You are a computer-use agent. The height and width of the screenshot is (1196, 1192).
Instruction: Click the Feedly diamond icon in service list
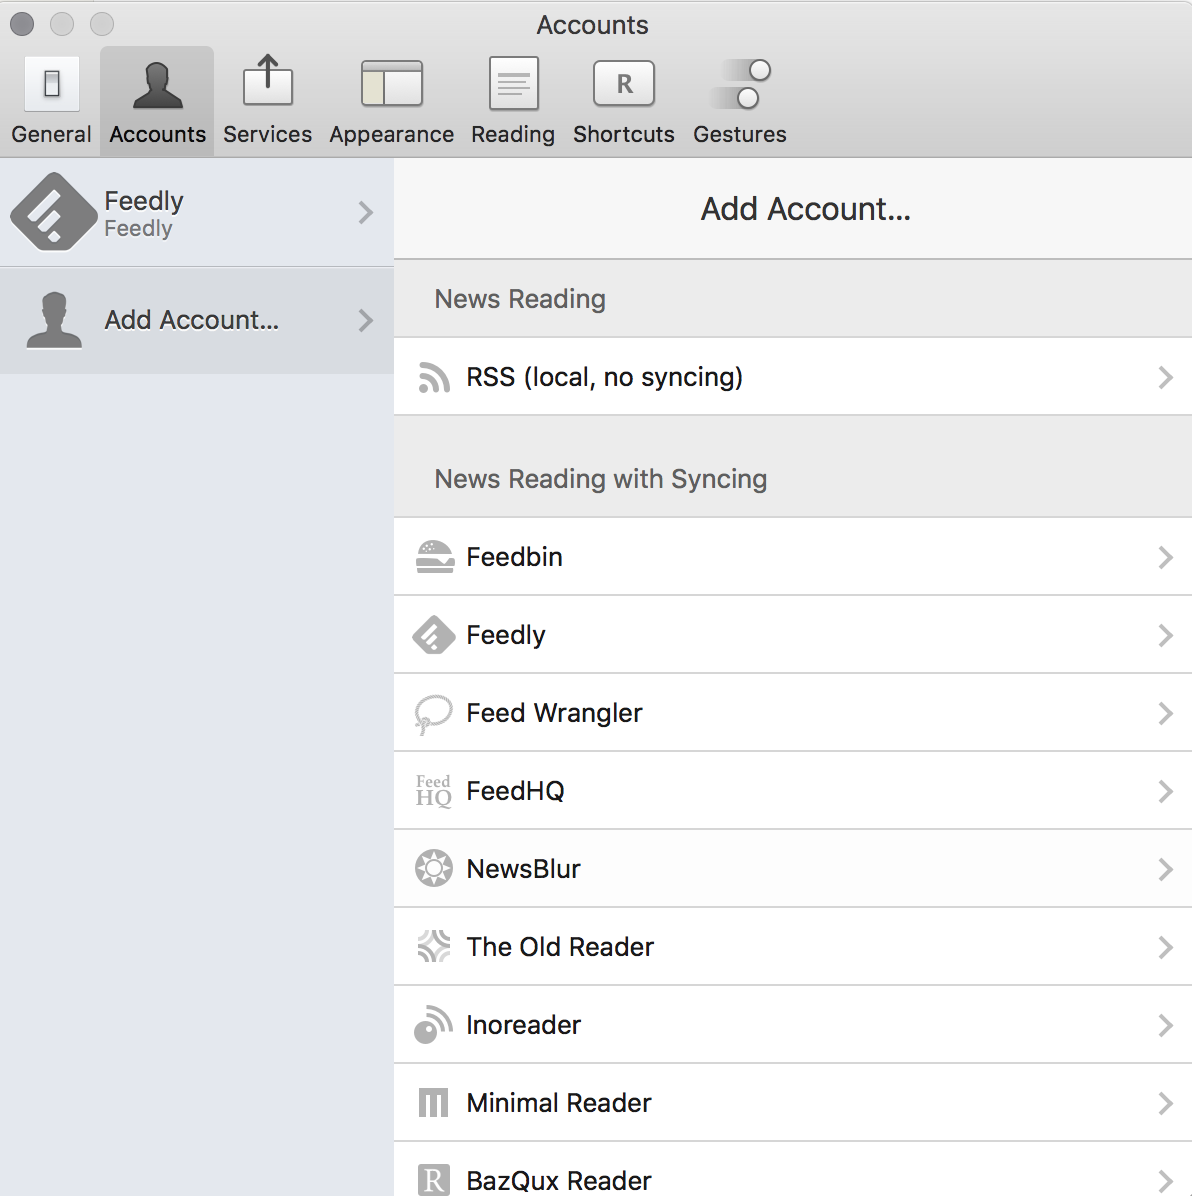(x=434, y=635)
